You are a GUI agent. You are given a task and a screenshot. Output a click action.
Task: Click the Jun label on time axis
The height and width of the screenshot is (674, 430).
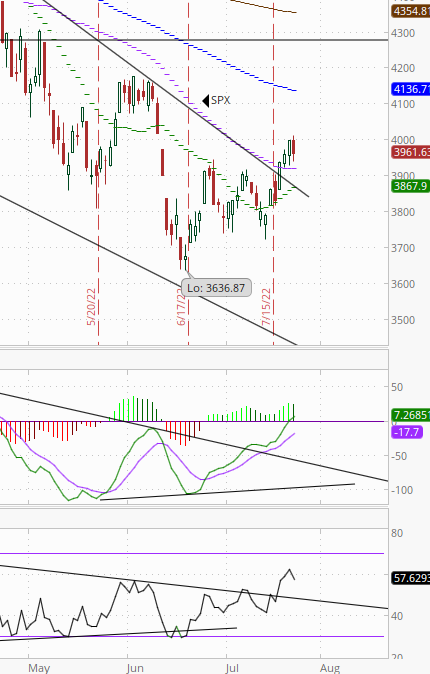click(x=135, y=668)
